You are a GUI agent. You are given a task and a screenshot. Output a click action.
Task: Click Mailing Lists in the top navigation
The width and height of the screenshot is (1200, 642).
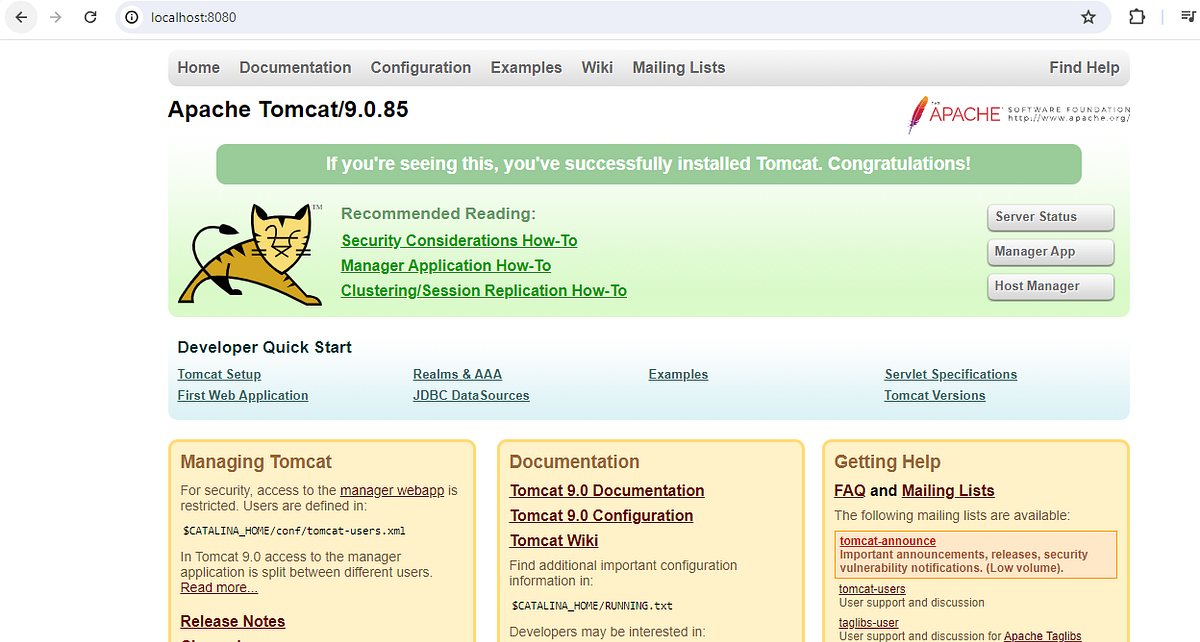click(x=678, y=67)
